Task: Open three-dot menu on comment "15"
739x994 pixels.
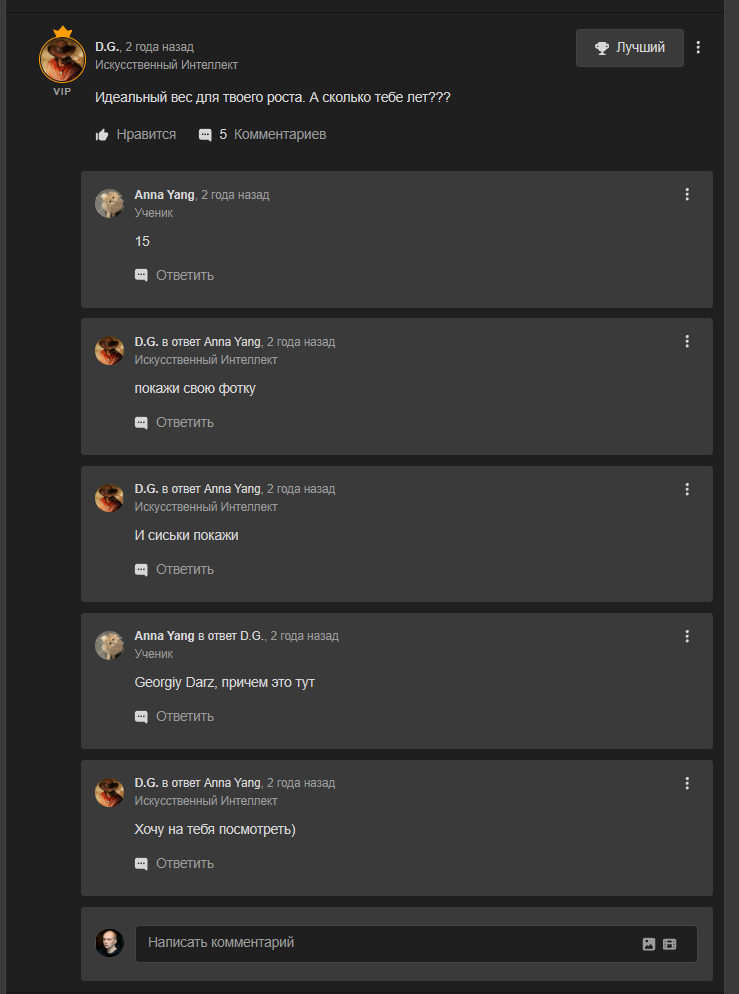Action: pos(687,194)
